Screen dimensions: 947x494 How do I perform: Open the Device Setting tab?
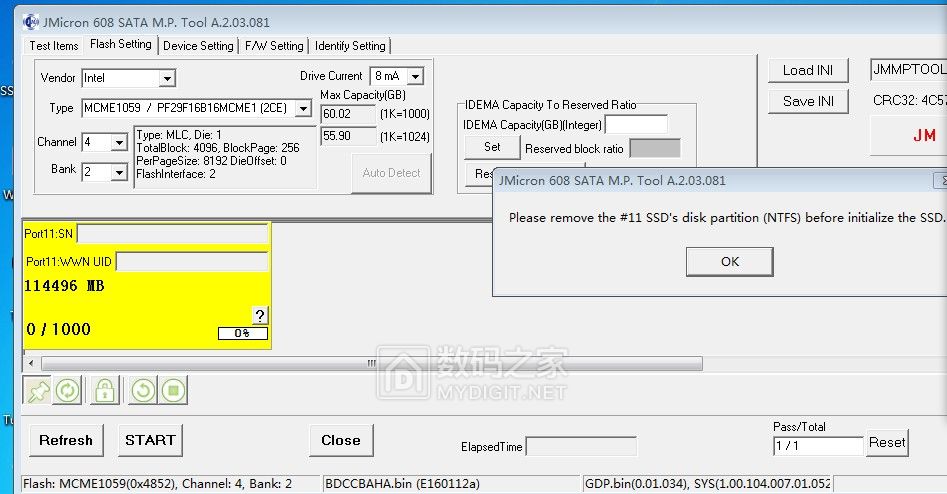point(198,46)
